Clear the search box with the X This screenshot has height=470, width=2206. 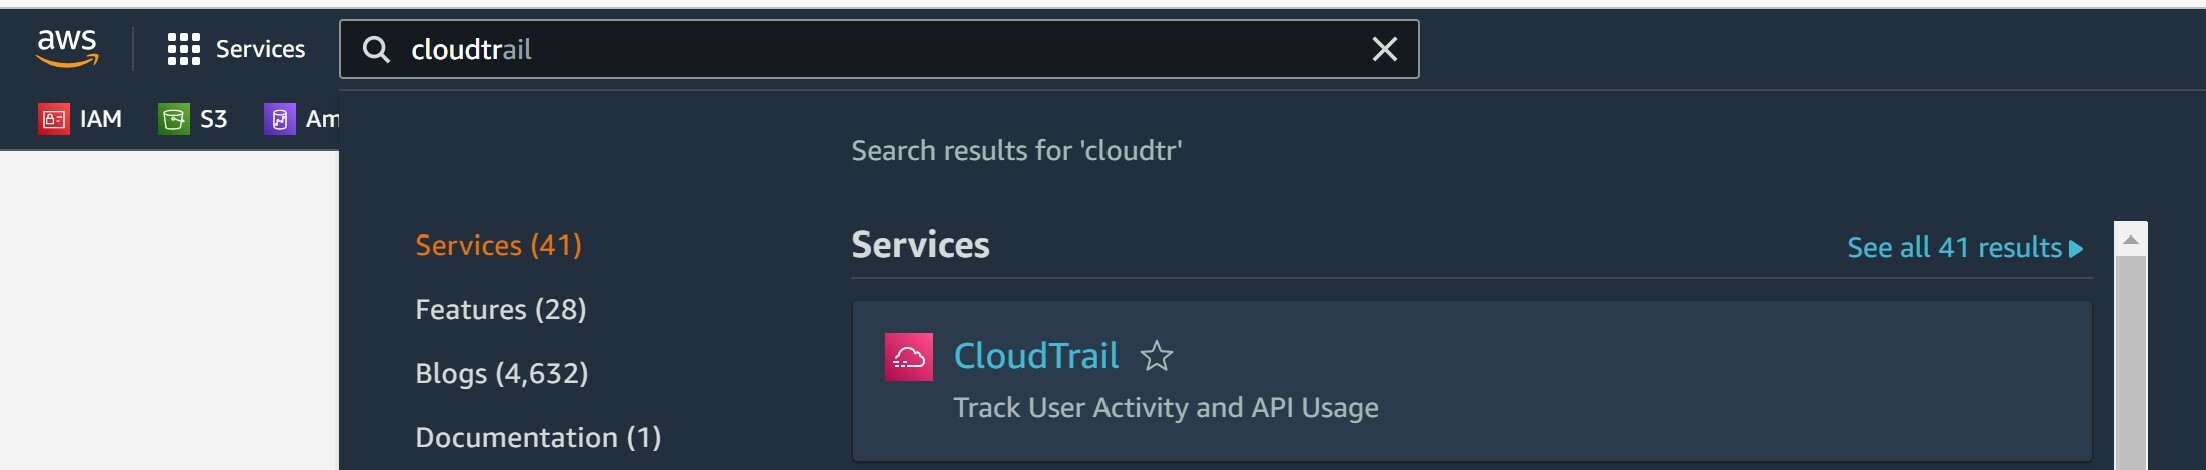1384,49
